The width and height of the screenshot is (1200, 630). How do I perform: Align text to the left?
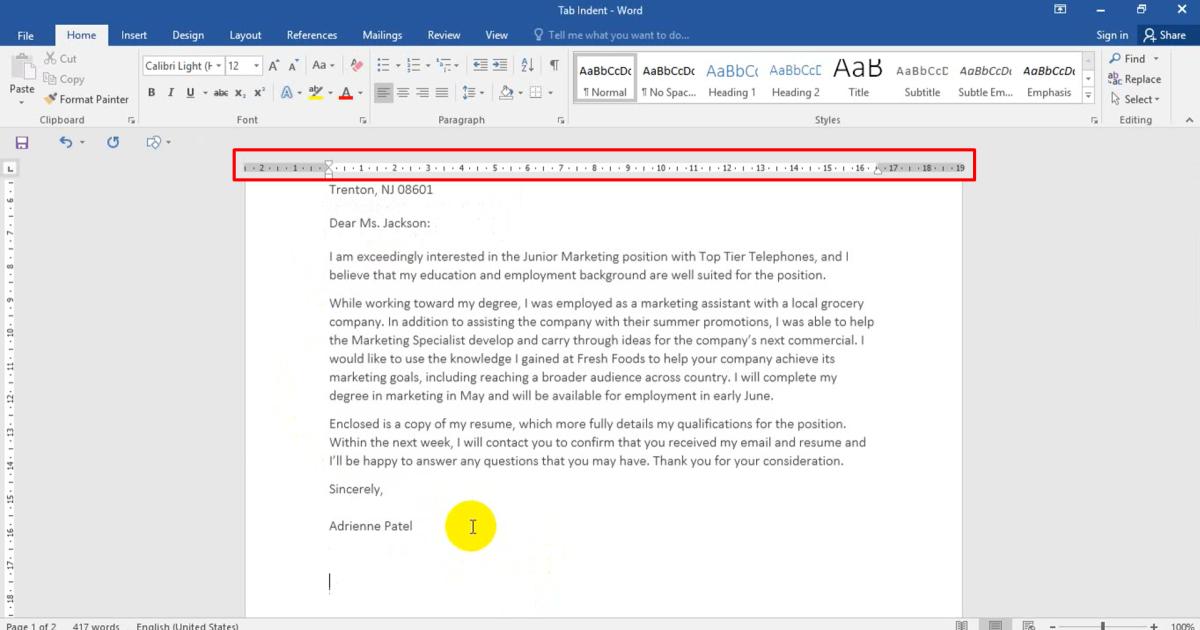[384, 93]
